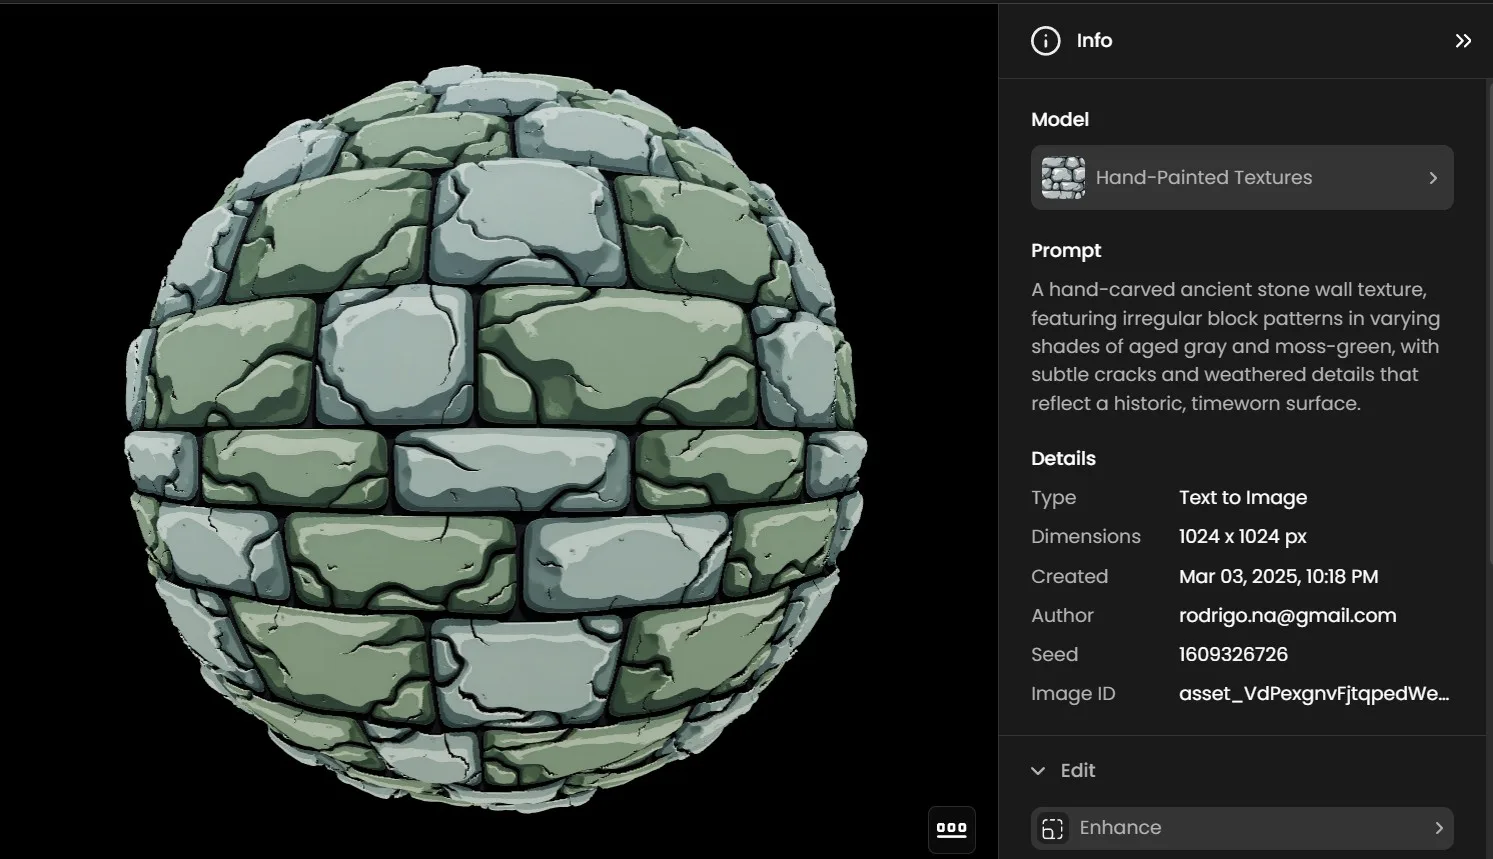This screenshot has height=859, width=1493.
Task: Switch to the Info tab
Action: click(x=1093, y=40)
